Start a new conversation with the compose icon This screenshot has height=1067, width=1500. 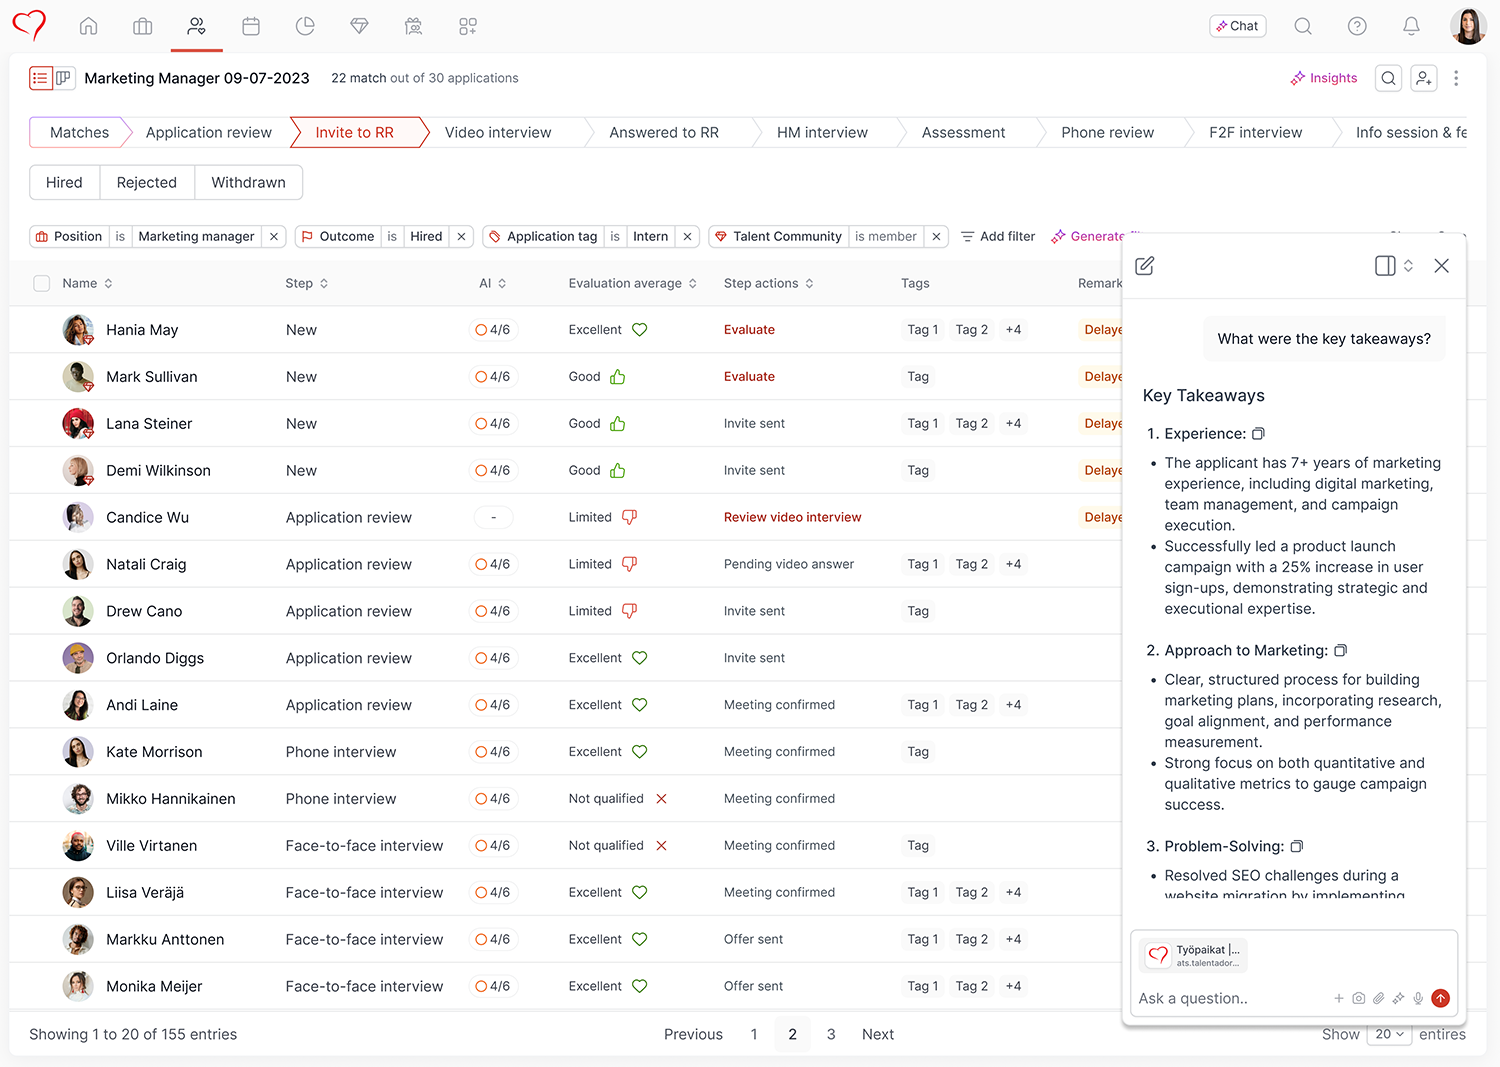1144,266
